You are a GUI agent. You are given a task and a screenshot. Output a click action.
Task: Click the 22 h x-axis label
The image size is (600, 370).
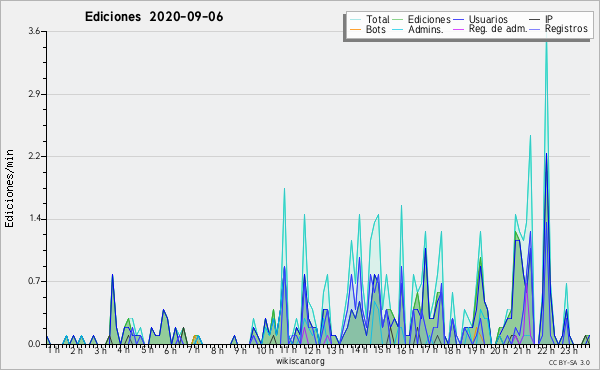pyautogui.click(x=546, y=350)
